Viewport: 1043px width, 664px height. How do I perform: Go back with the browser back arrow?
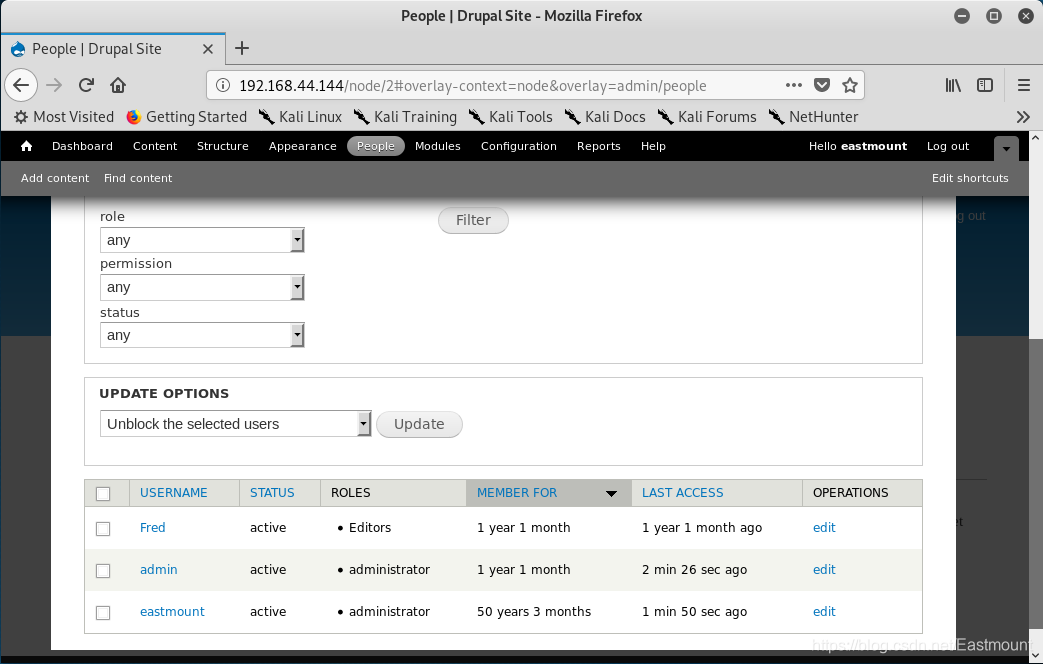[21, 85]
